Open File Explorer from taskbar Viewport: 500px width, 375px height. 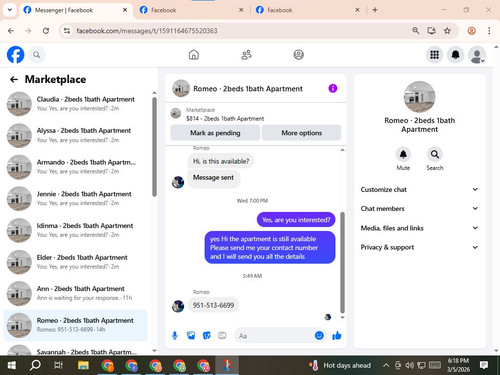coord(83,365)
